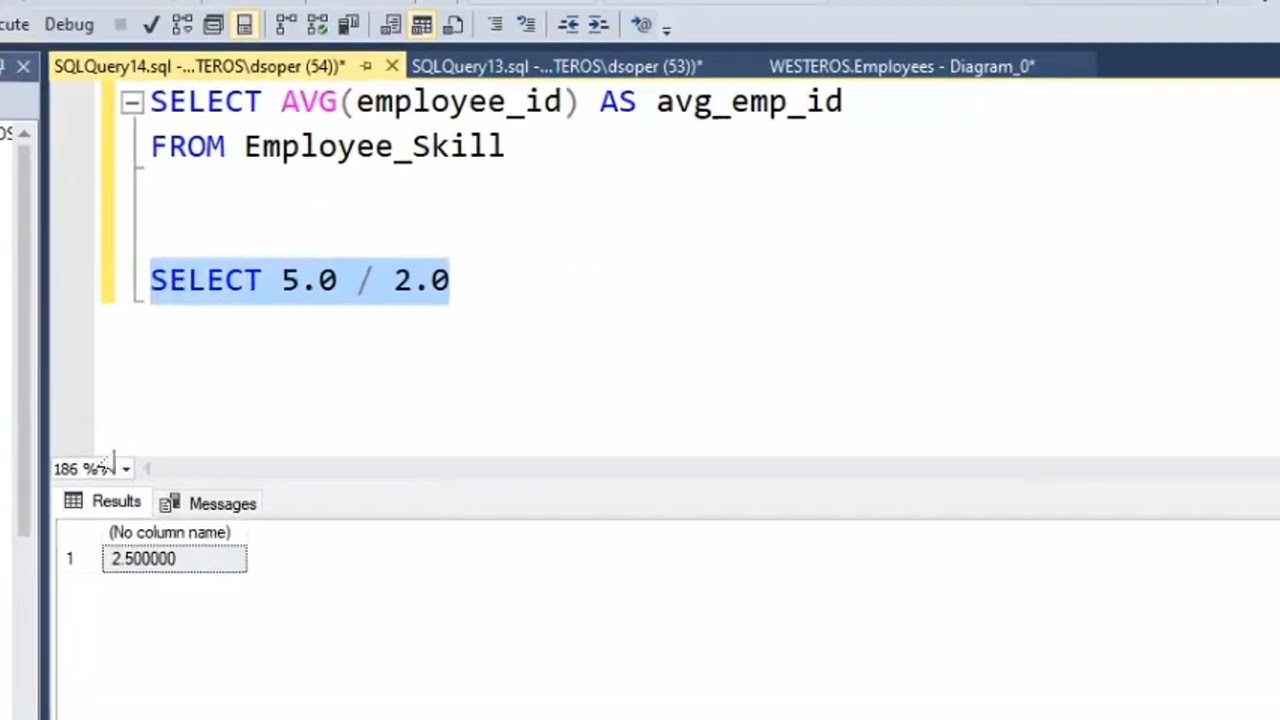This screenshot has width=1280, height=720.
Task: Open the toolbar overflow options arrow
Action: tap(667, 29)
